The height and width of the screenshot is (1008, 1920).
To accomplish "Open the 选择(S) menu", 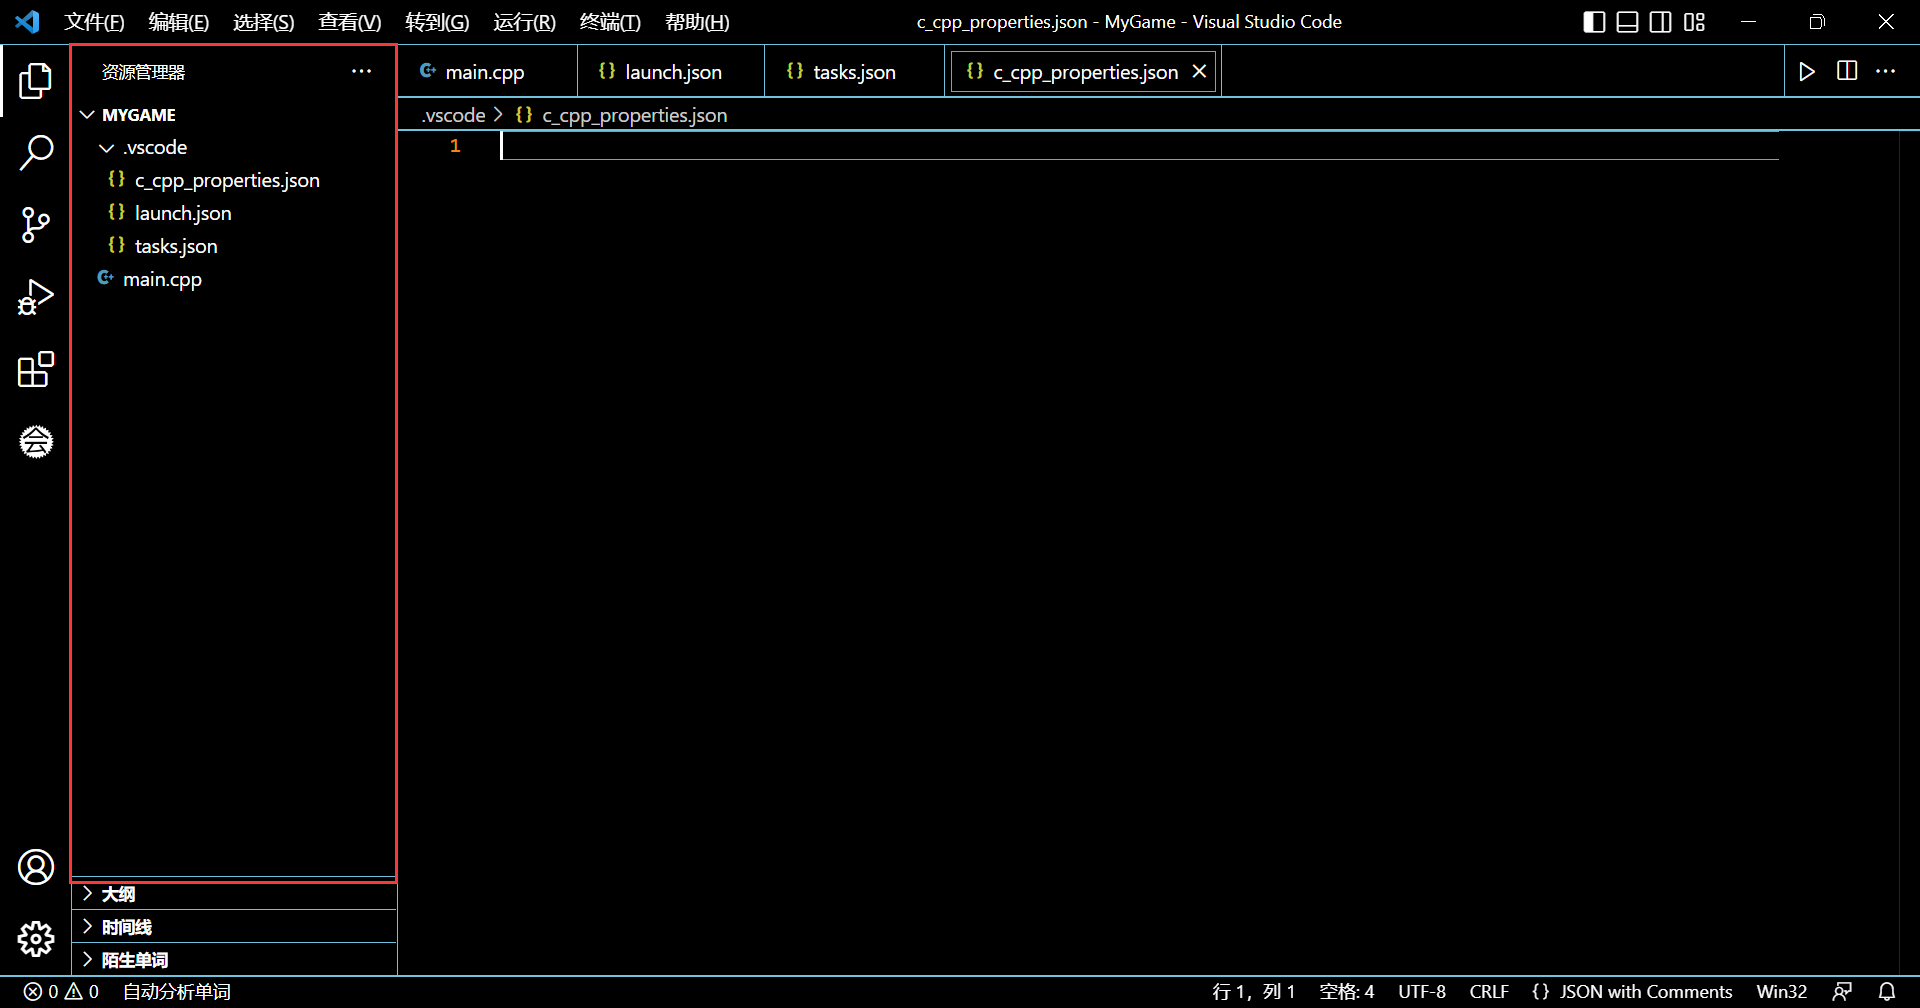I will click(264, 22).
